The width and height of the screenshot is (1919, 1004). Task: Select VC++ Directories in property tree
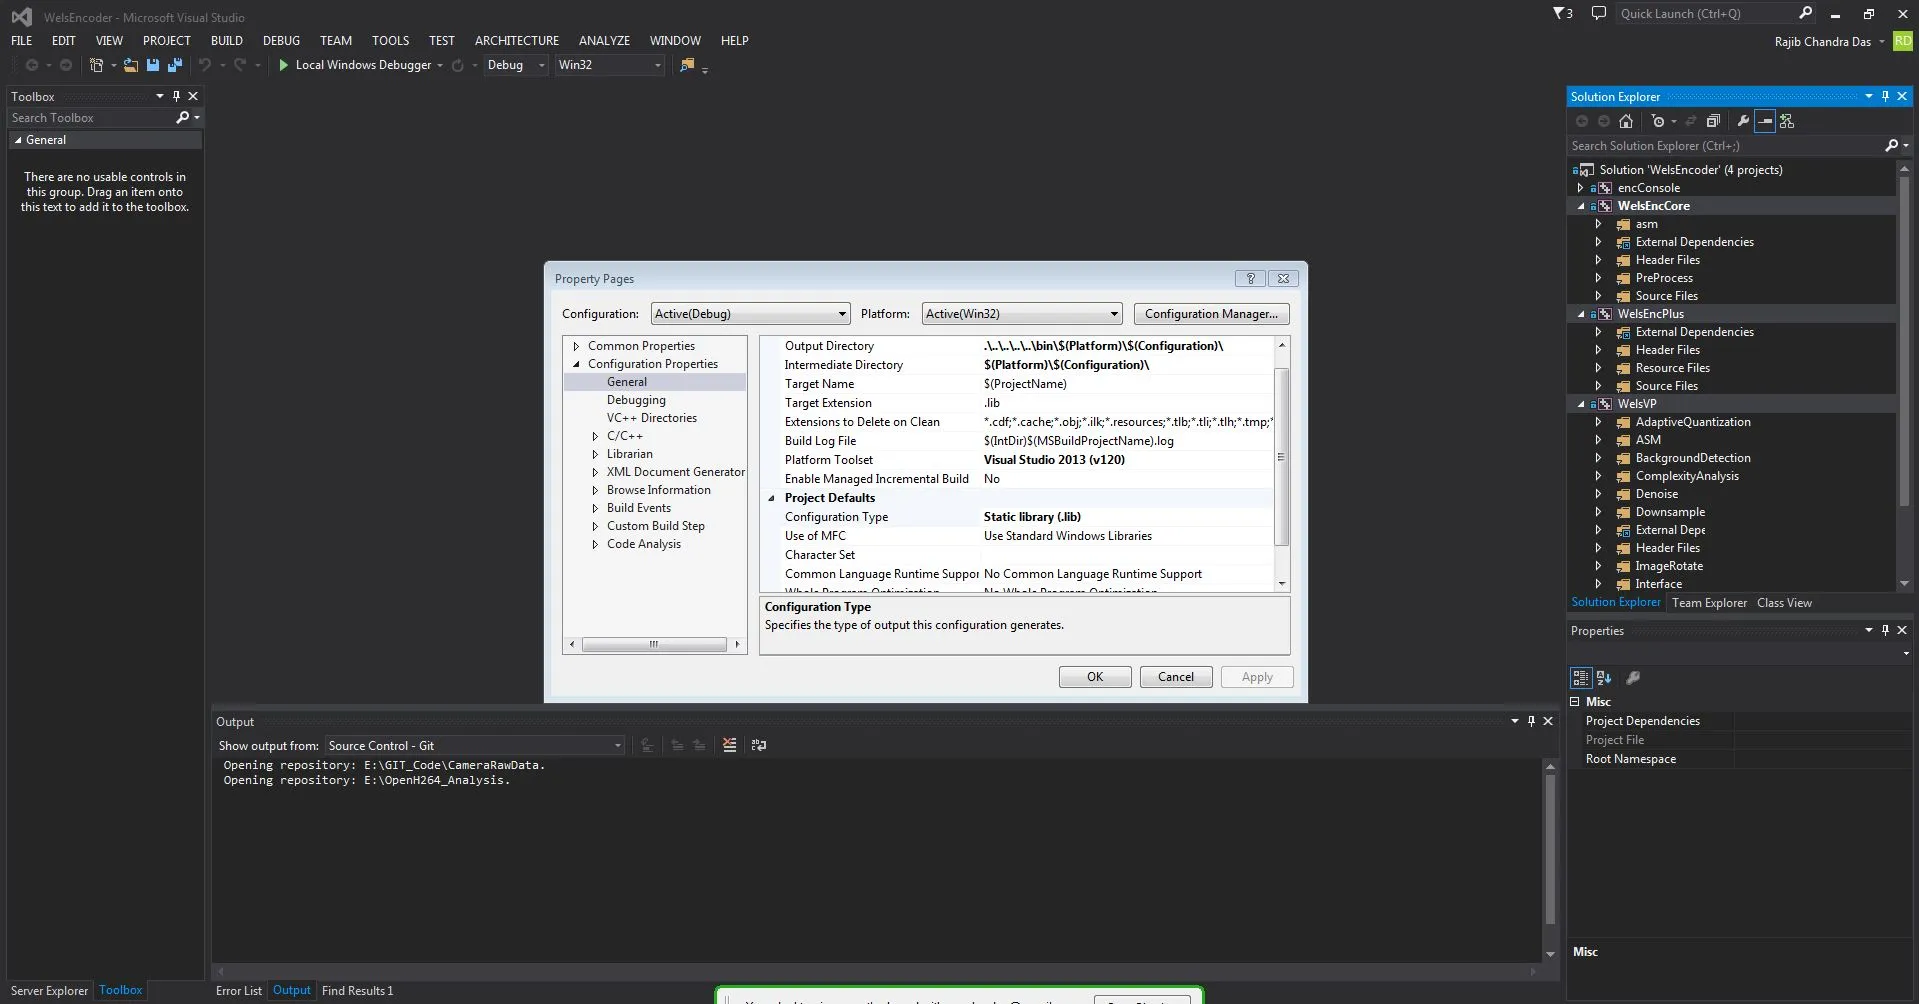[x=652, y=418]
